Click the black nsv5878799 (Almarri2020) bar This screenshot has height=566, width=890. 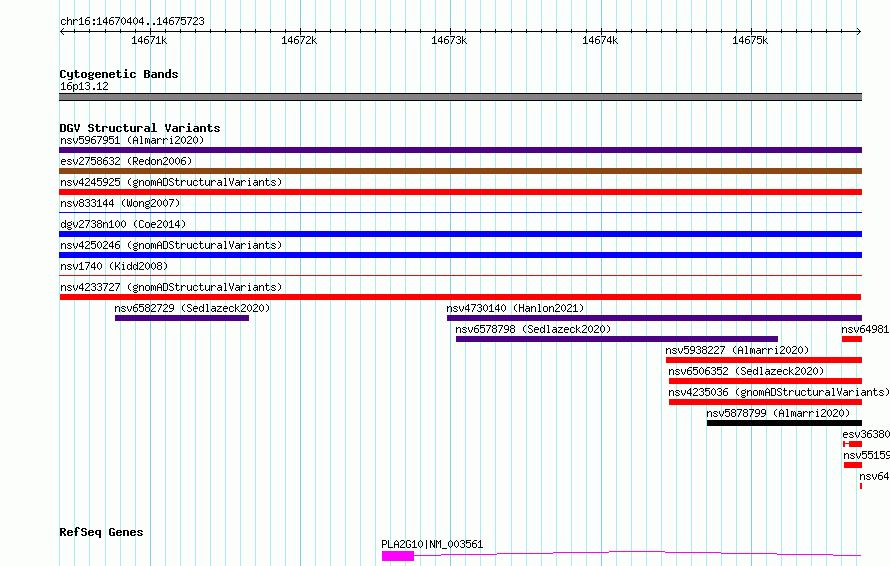coord(784,423)
